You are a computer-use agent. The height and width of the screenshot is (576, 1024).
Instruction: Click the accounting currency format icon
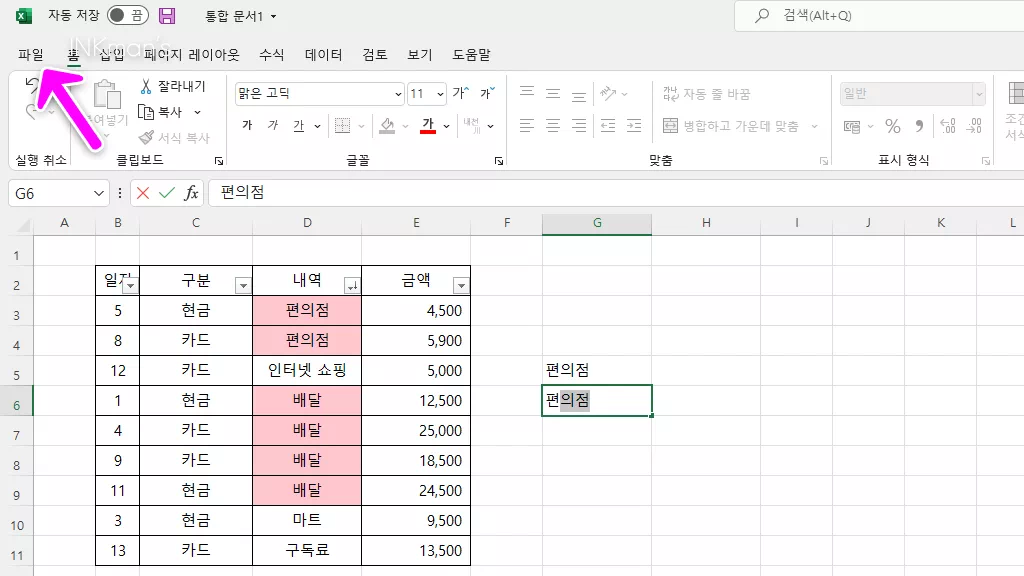click(x=852, y=126)
